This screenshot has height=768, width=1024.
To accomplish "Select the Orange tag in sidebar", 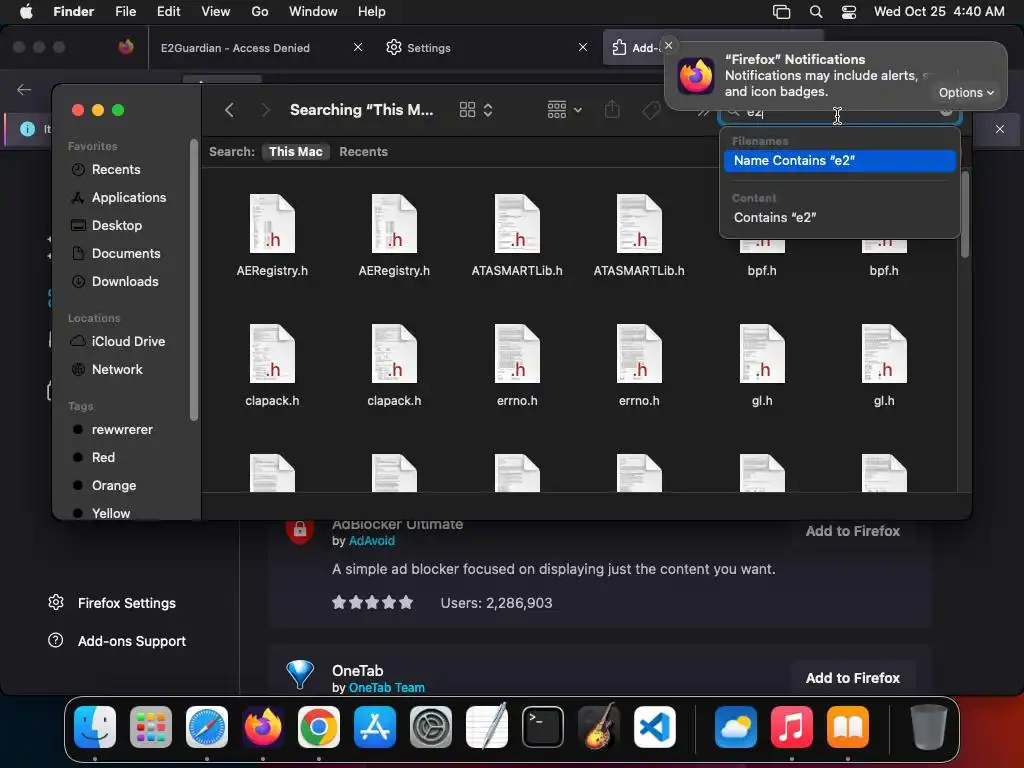I will pos(114,486).
